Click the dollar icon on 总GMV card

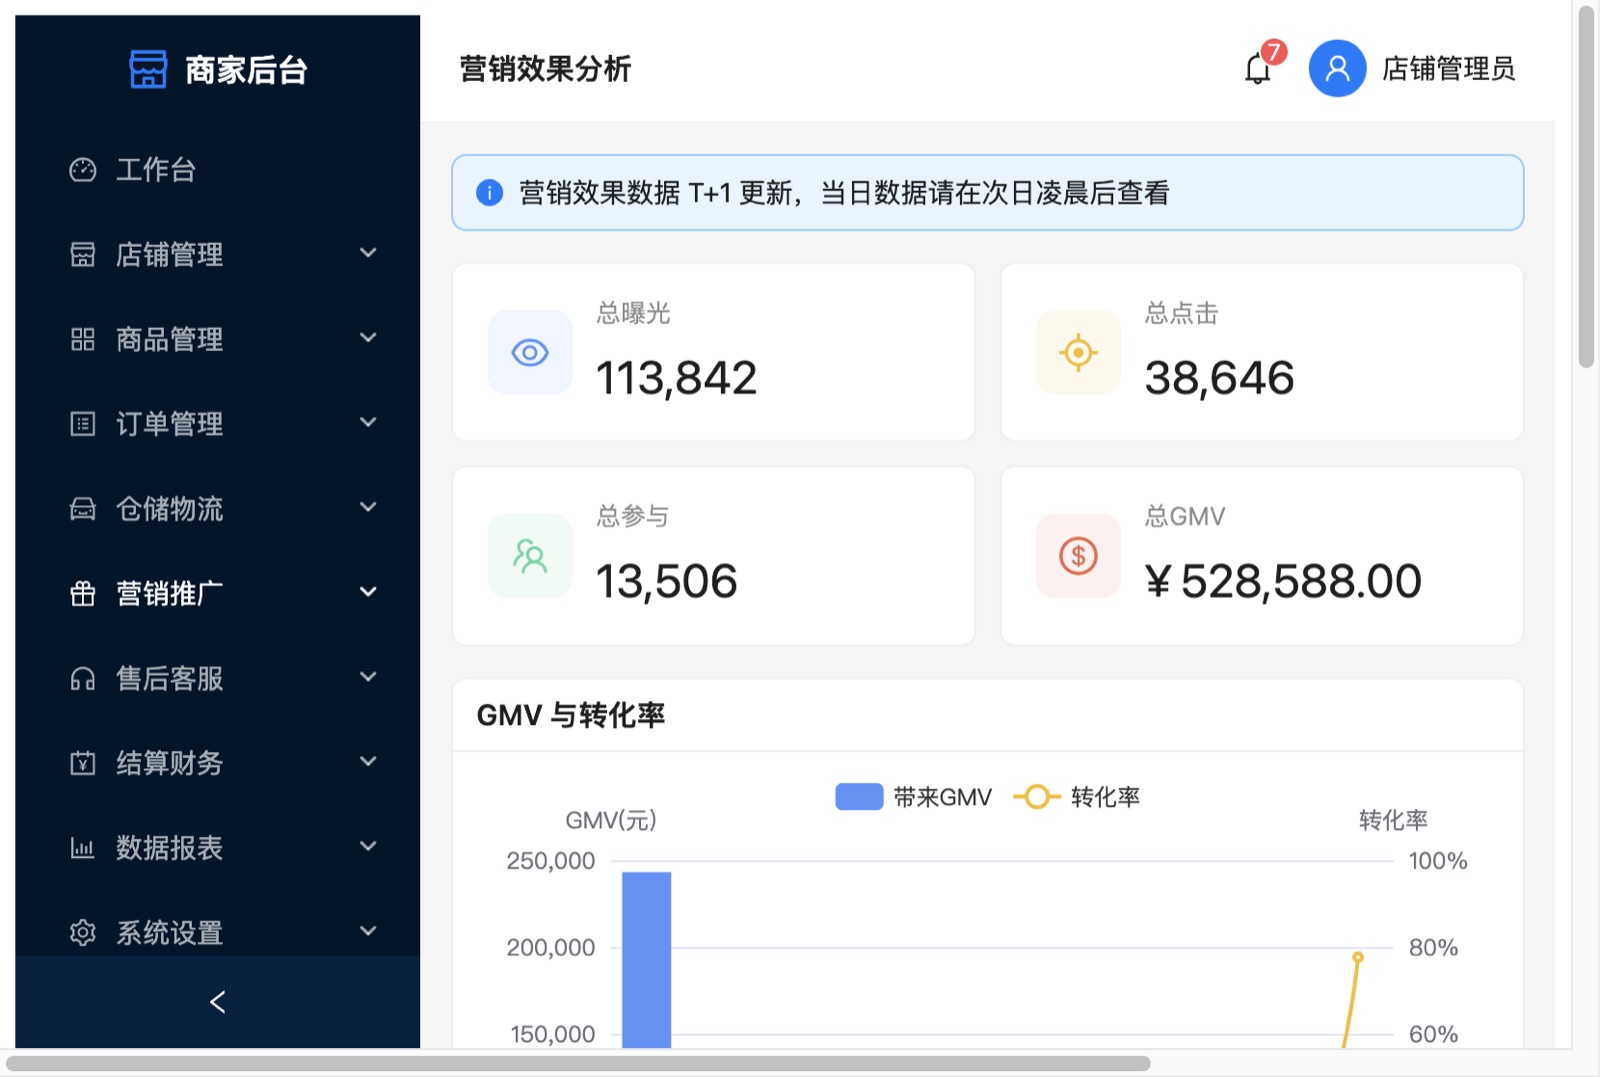tap(1078, 556)
